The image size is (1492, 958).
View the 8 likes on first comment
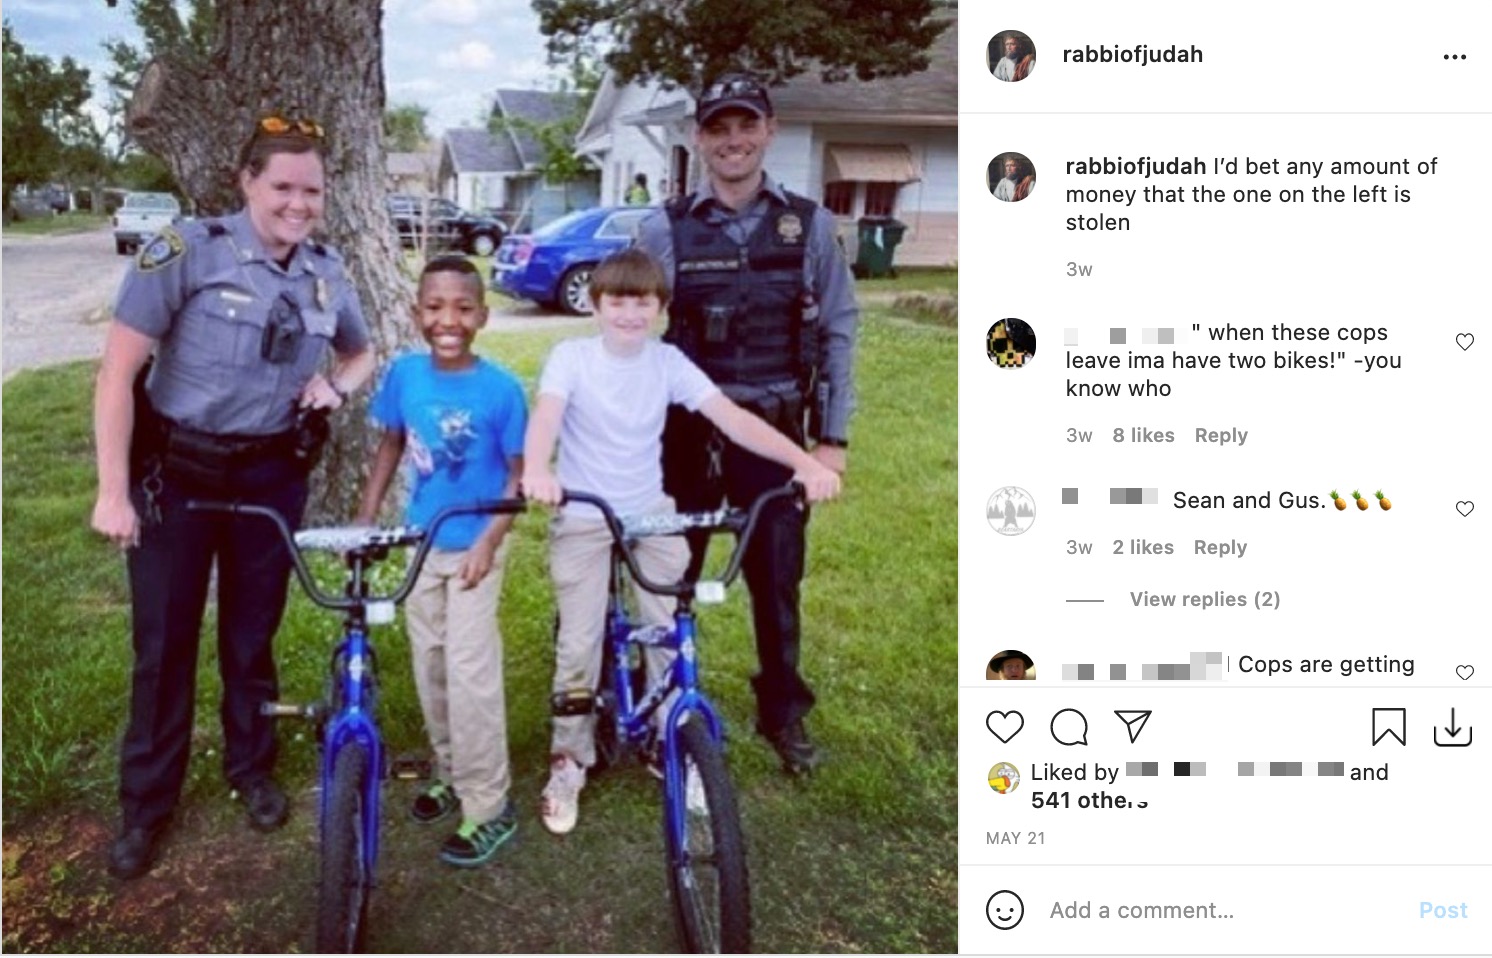[x=1144, y=435]
